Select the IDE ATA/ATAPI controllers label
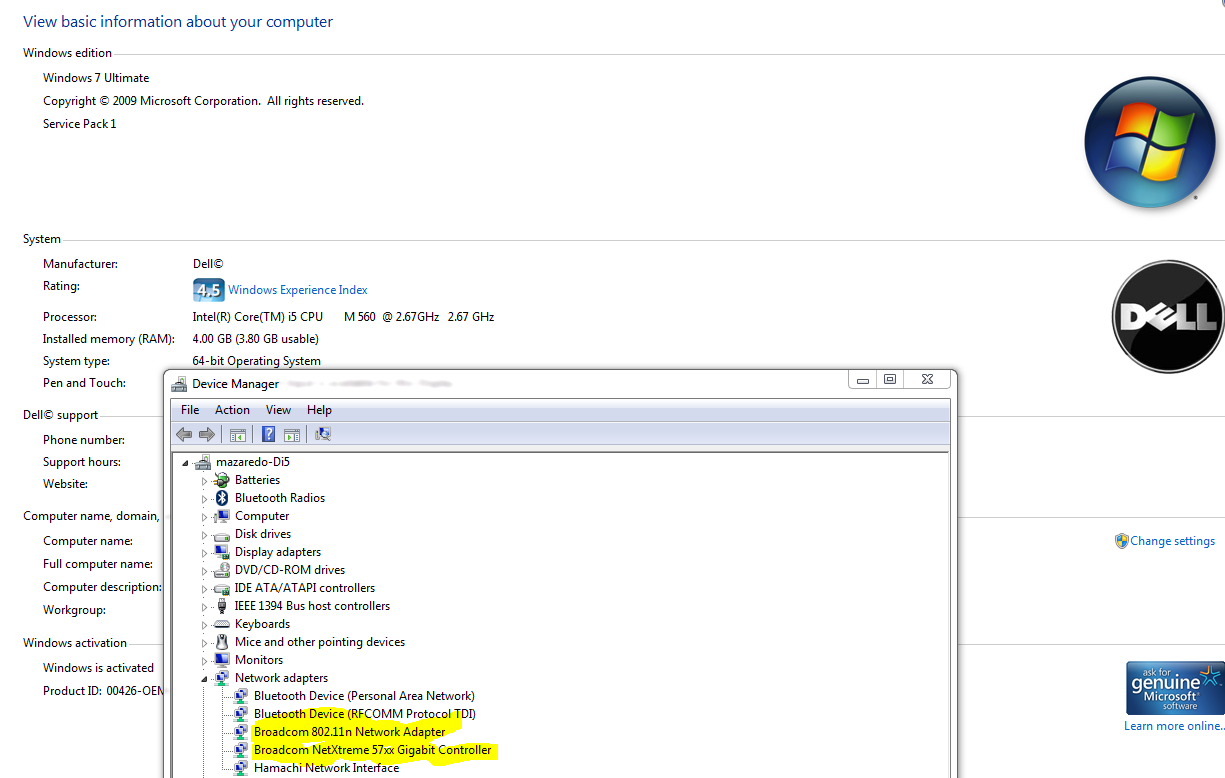This screenshot has height=778, width=1225. click(x=305, y=588)
